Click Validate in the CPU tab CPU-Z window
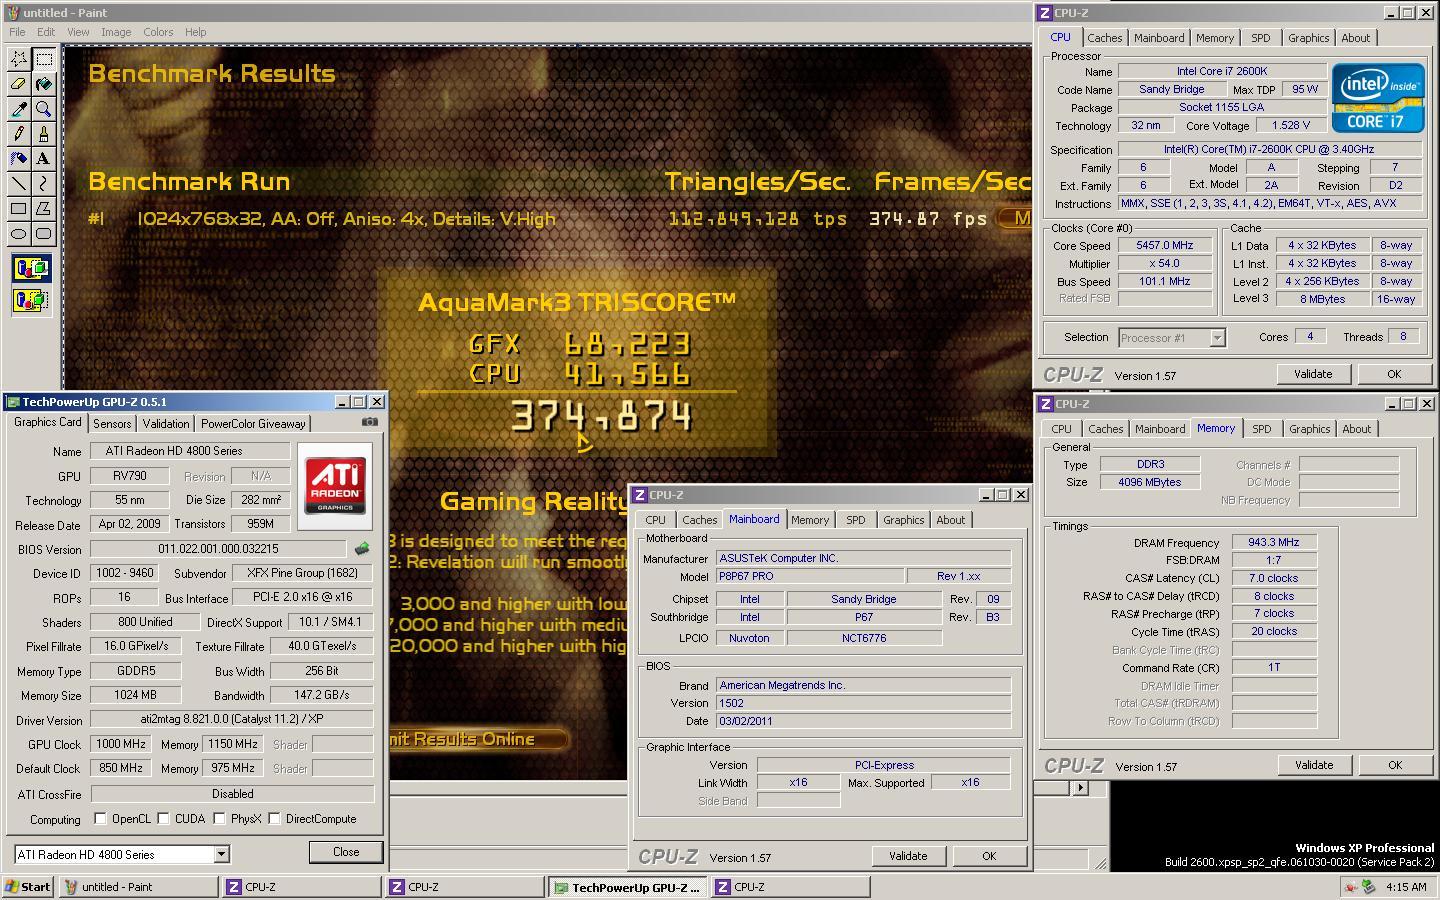Screen dimensions: 1440x900 (x=1313, y=374)
